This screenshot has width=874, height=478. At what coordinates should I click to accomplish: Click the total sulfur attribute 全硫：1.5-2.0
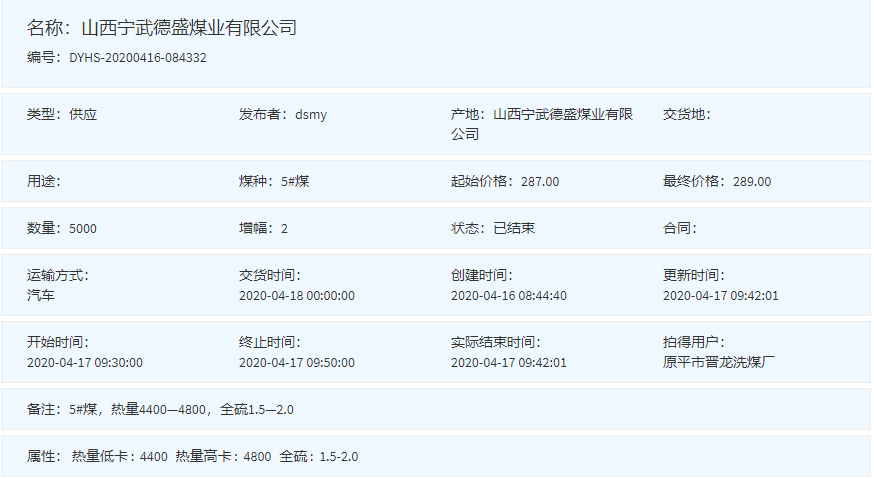(319, 456)
